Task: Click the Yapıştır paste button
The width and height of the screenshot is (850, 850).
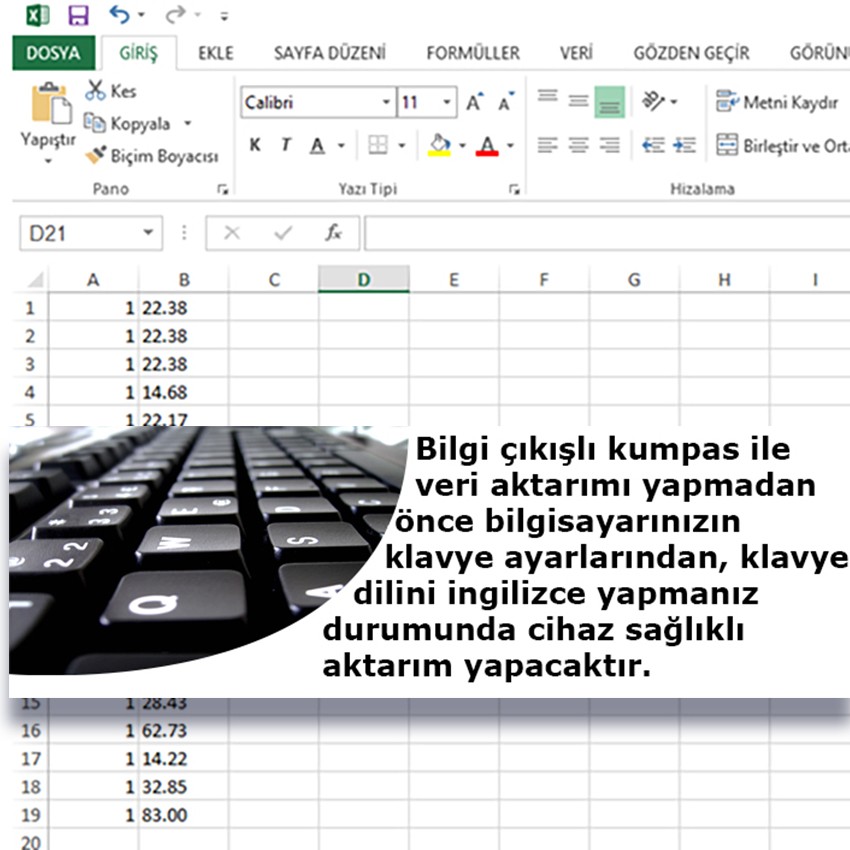Action: [x=48, y=118]
